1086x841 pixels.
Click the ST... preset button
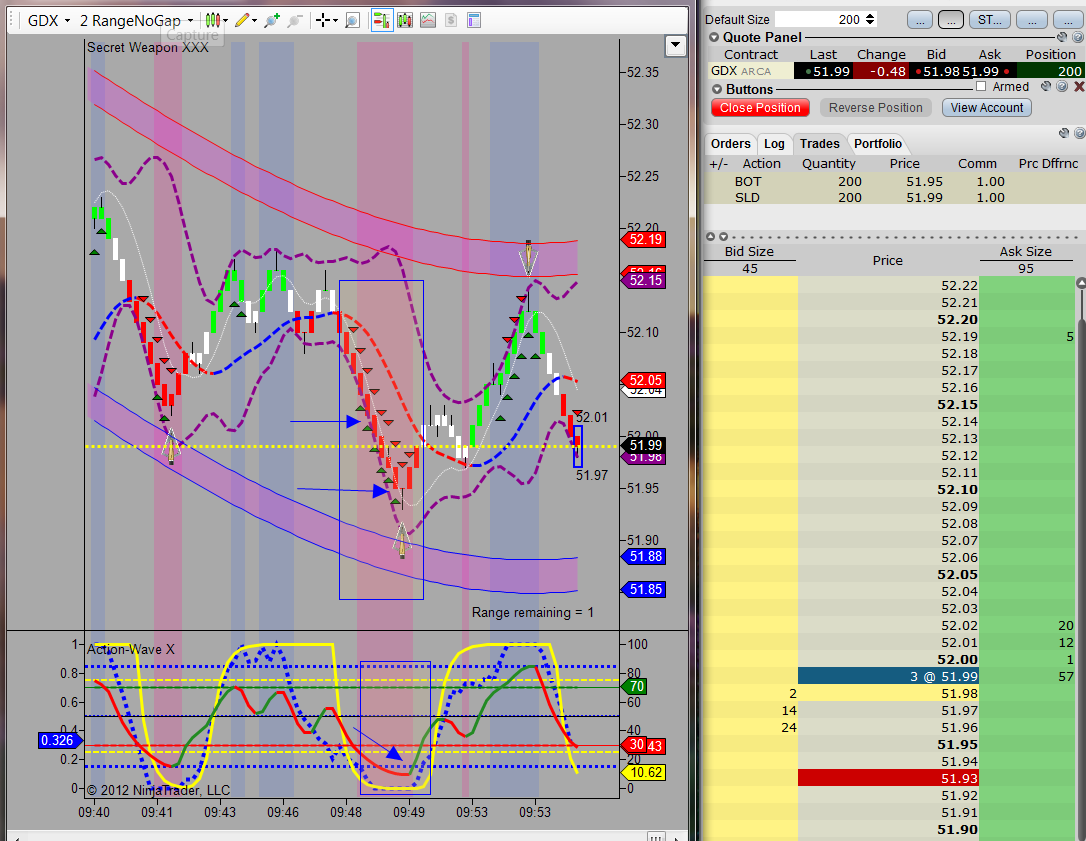[x=989, y=19]
